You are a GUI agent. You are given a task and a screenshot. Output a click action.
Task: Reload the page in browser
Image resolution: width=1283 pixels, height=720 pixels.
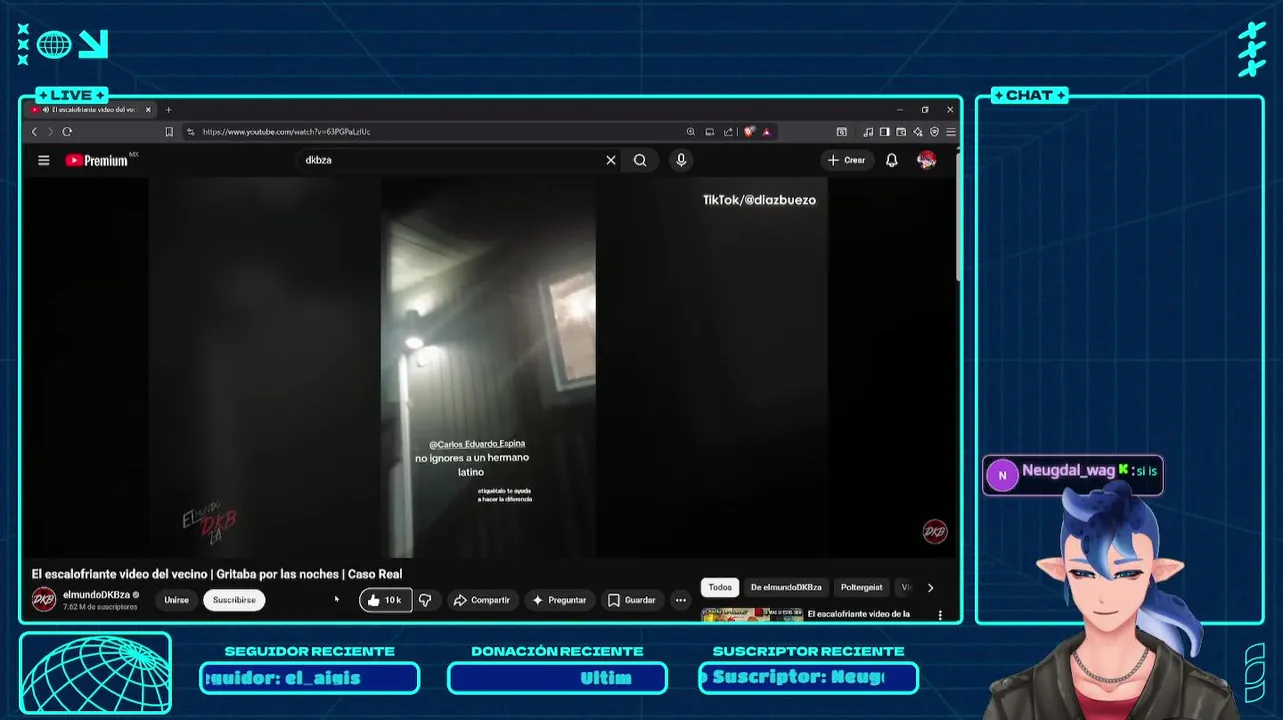tap(67, 132)
